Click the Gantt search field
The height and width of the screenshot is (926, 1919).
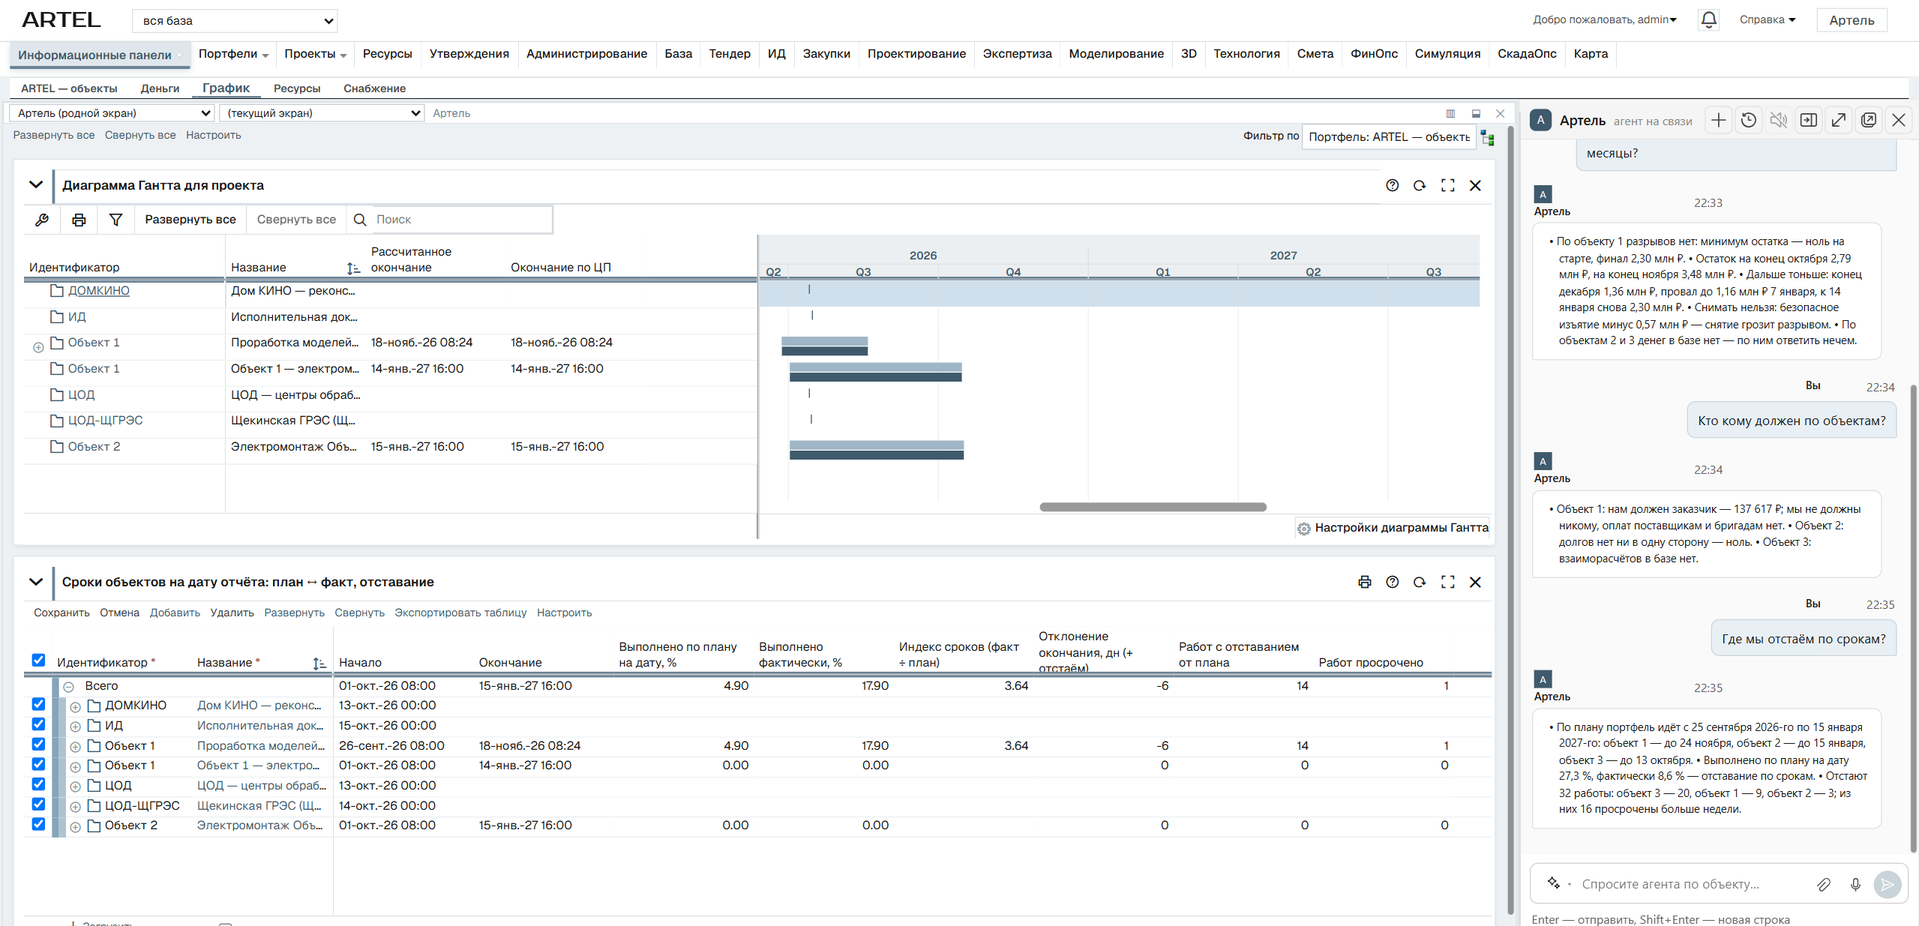pyautogui.click(x=462, y=220)
